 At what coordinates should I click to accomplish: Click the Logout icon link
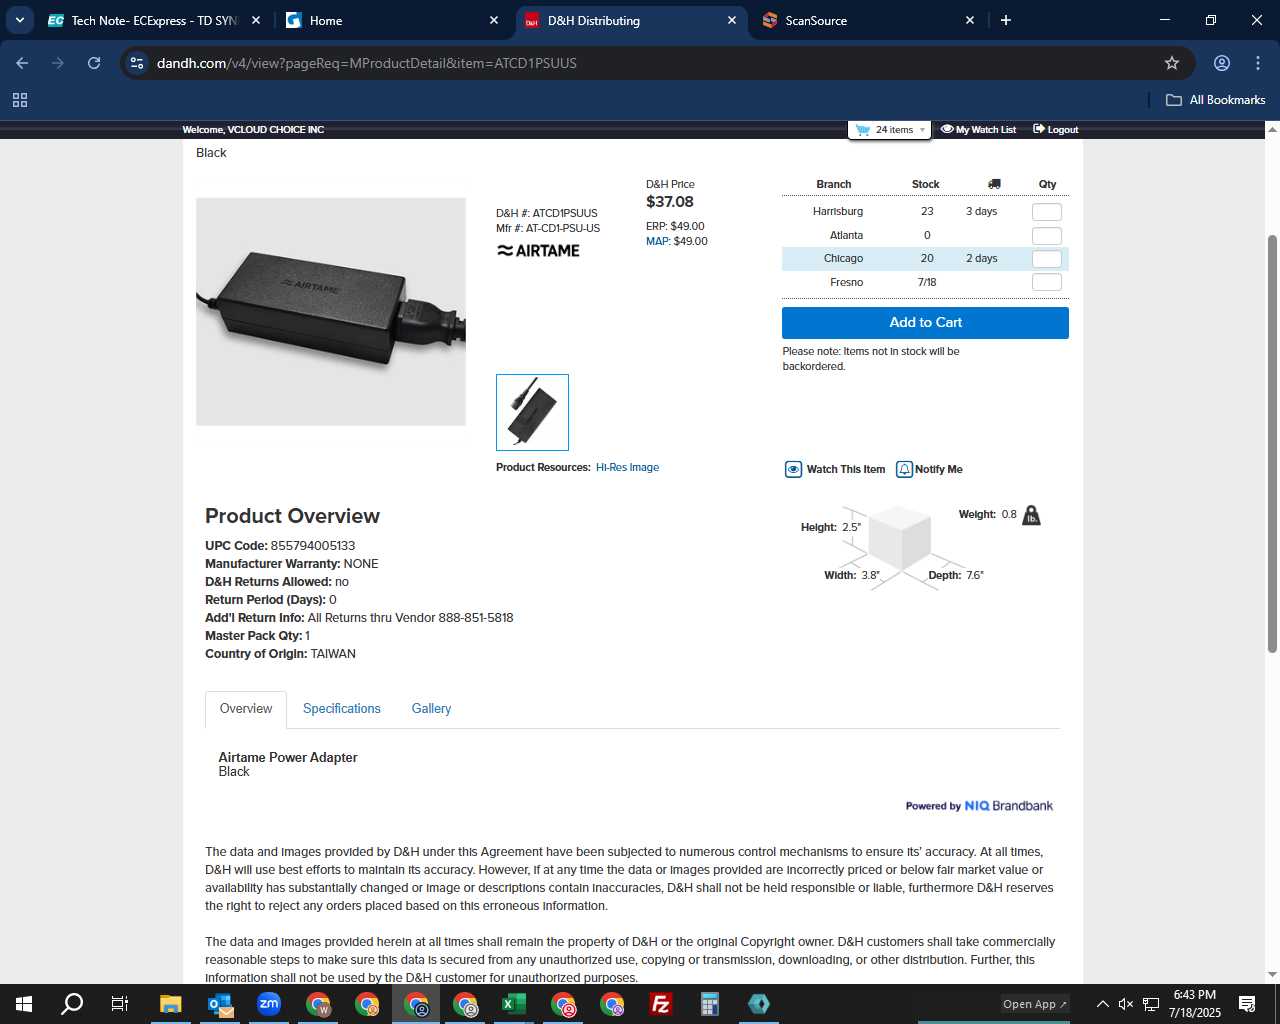coord(1039,129)
